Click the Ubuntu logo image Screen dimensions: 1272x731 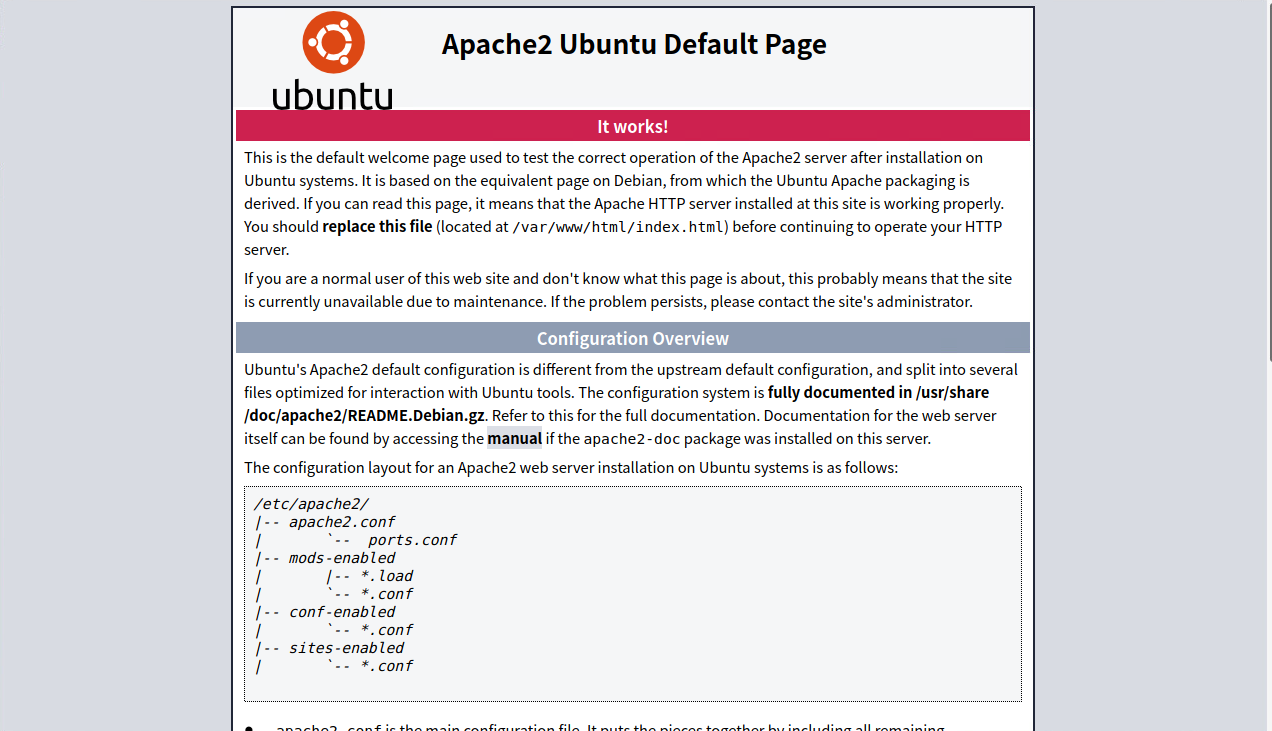[x=333, y=60]
